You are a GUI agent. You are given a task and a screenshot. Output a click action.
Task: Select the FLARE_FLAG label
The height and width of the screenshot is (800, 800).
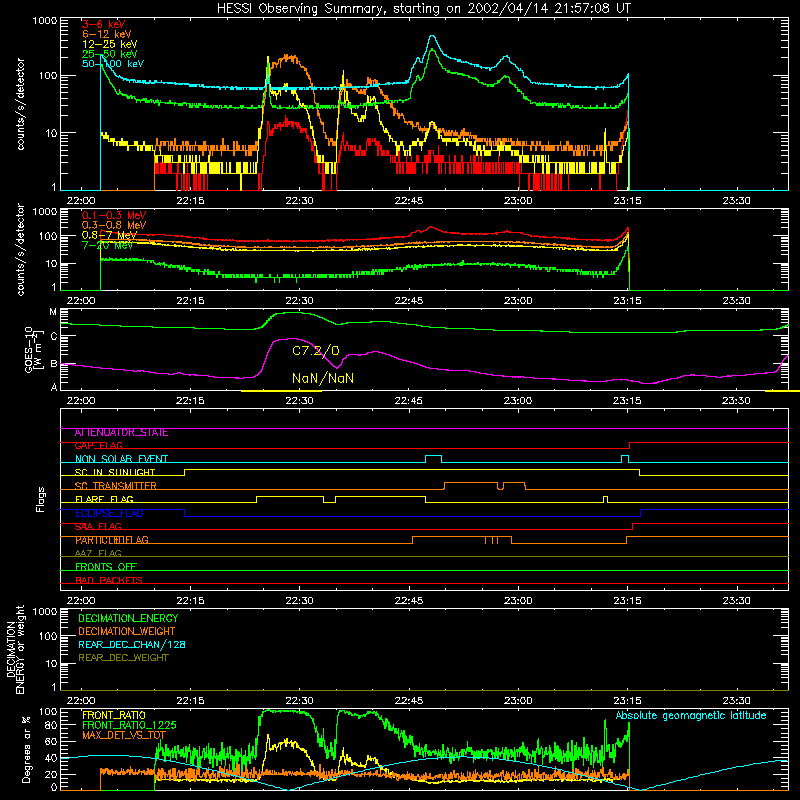104,499
